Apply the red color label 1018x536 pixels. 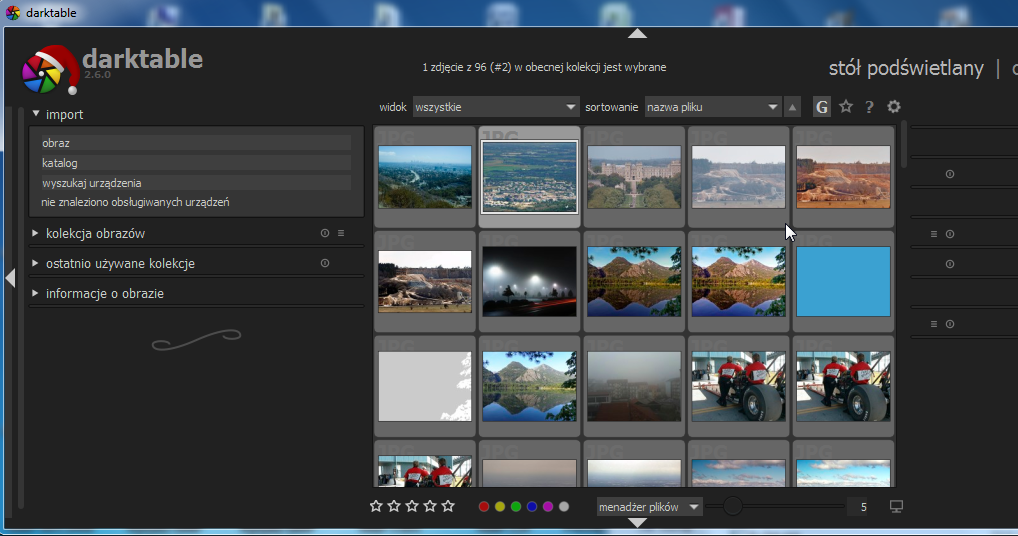click(x=484, y=507)
